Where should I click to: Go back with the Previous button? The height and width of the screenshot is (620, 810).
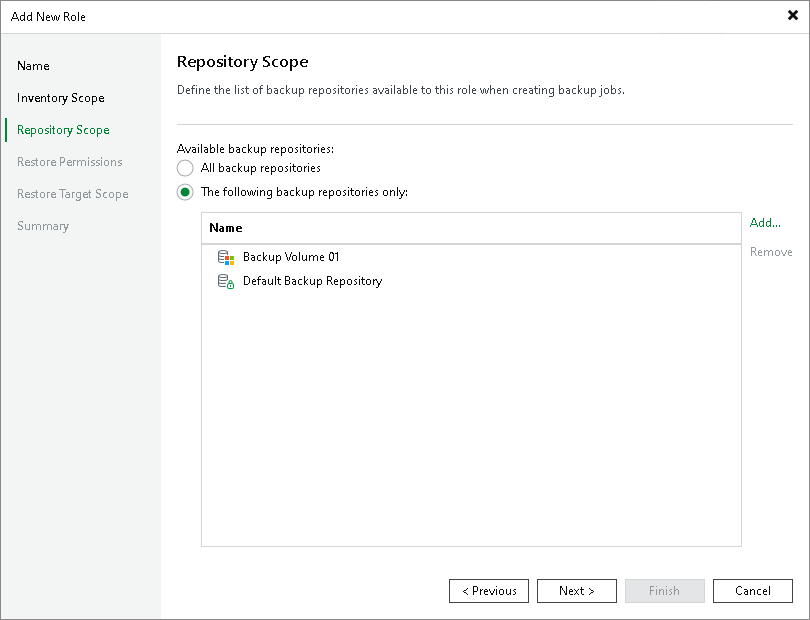tap(489, 591)
